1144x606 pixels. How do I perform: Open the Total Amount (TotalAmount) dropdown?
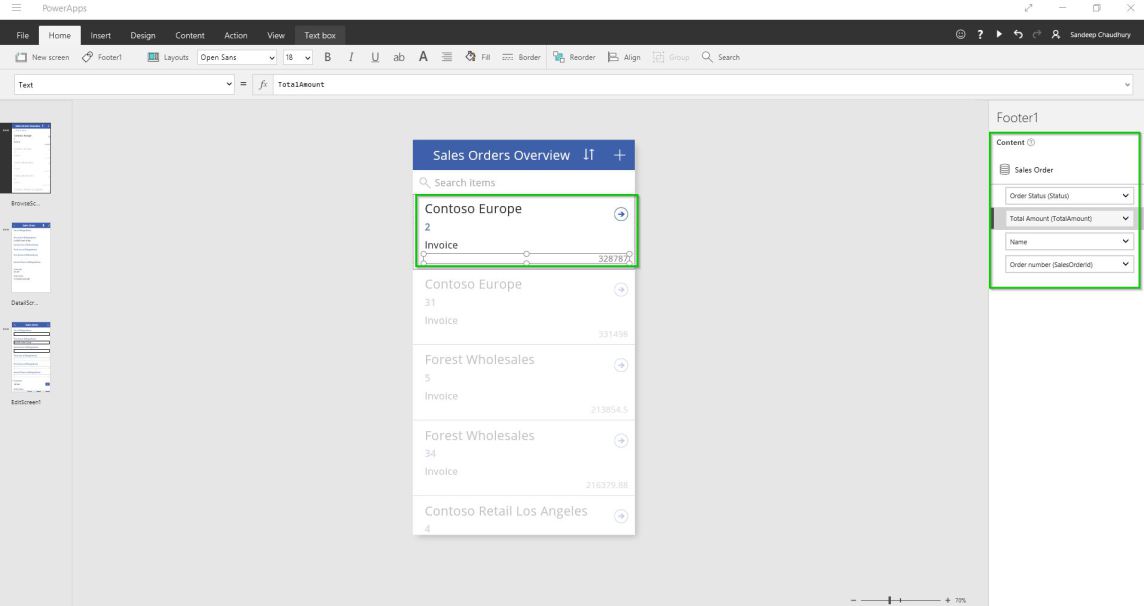point(1069,218)
